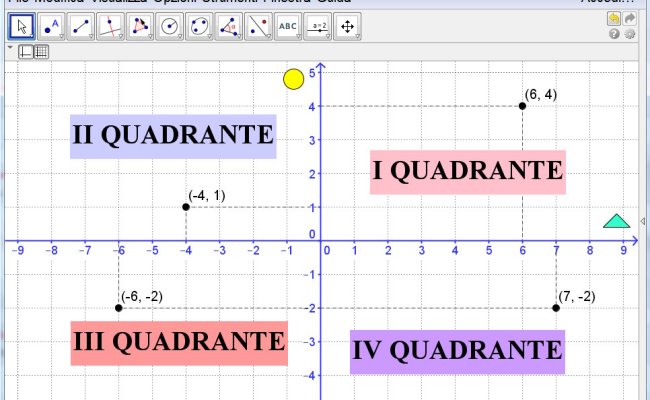Click the y-axis tick label "-3"

[x=309, y=342]
